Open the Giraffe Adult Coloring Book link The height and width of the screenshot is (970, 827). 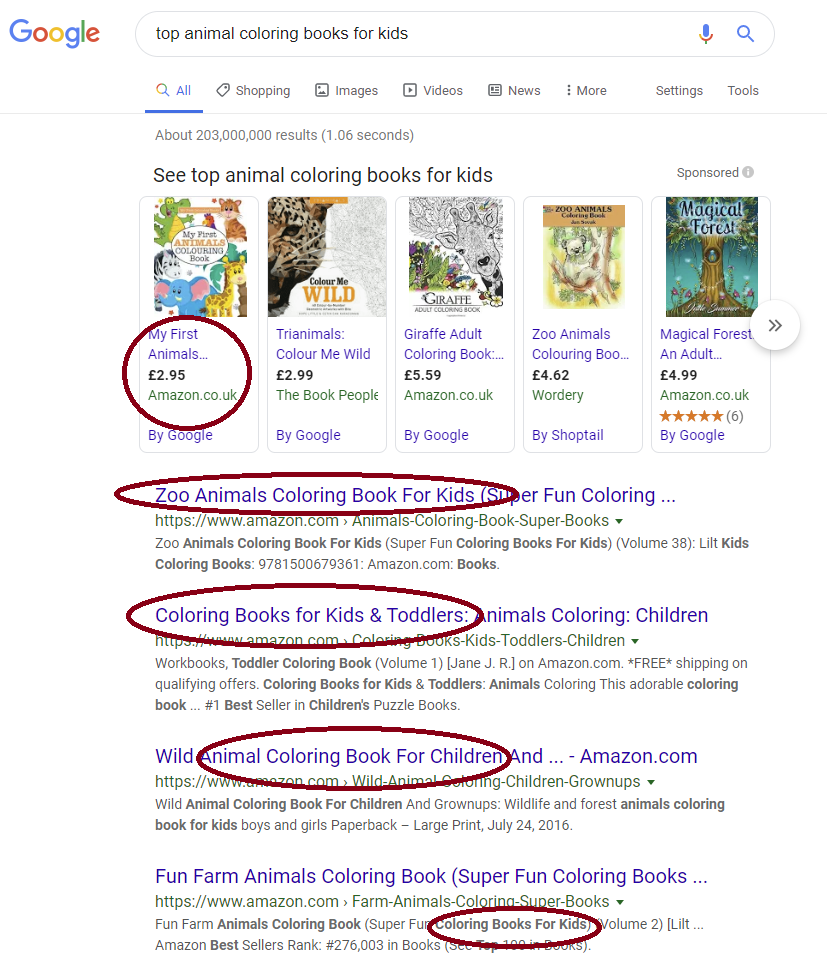(x=454, y=344)
